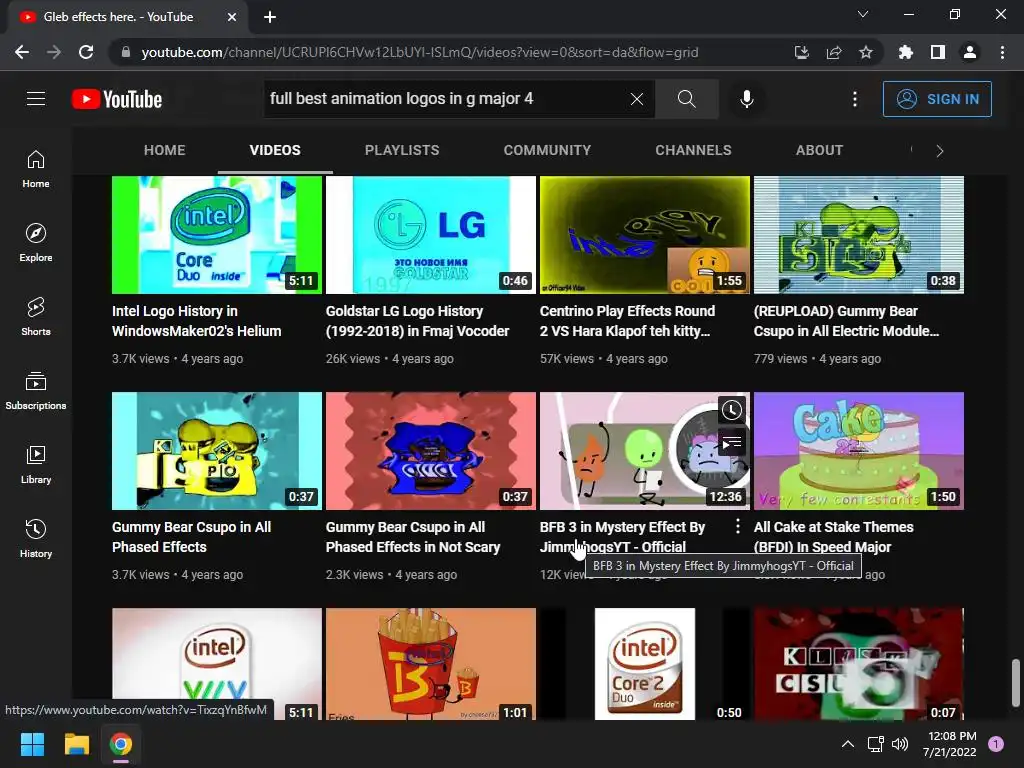Image resolution: width=1024 pixels, height=768 pixels.
Task: Open the ABOUT tab
Action: pos(819,150)
